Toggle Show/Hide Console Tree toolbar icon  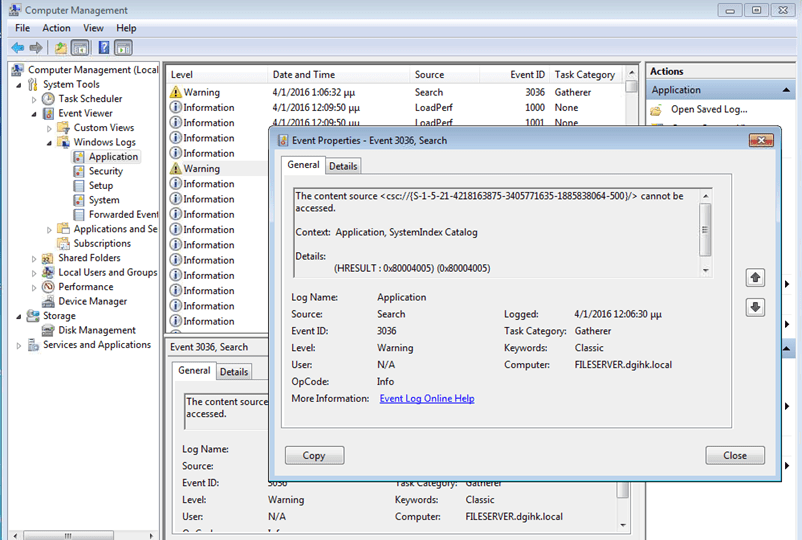tap(80, 48)
